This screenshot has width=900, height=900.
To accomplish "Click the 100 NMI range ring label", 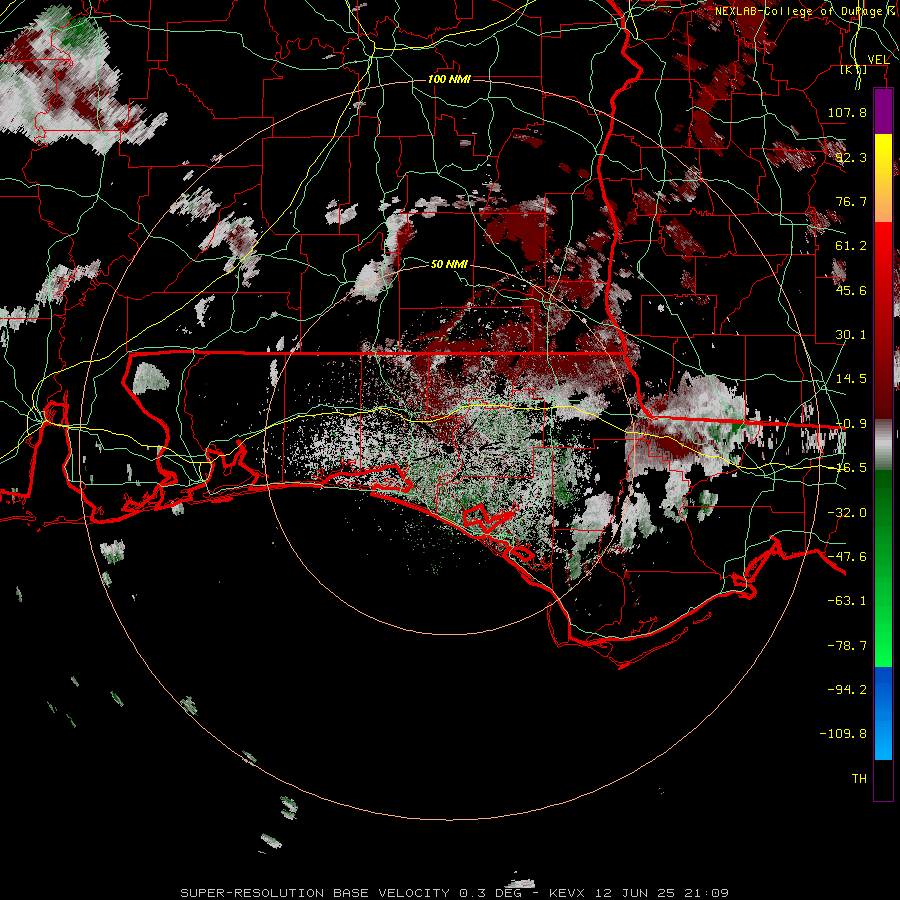I will pos(449,79).
